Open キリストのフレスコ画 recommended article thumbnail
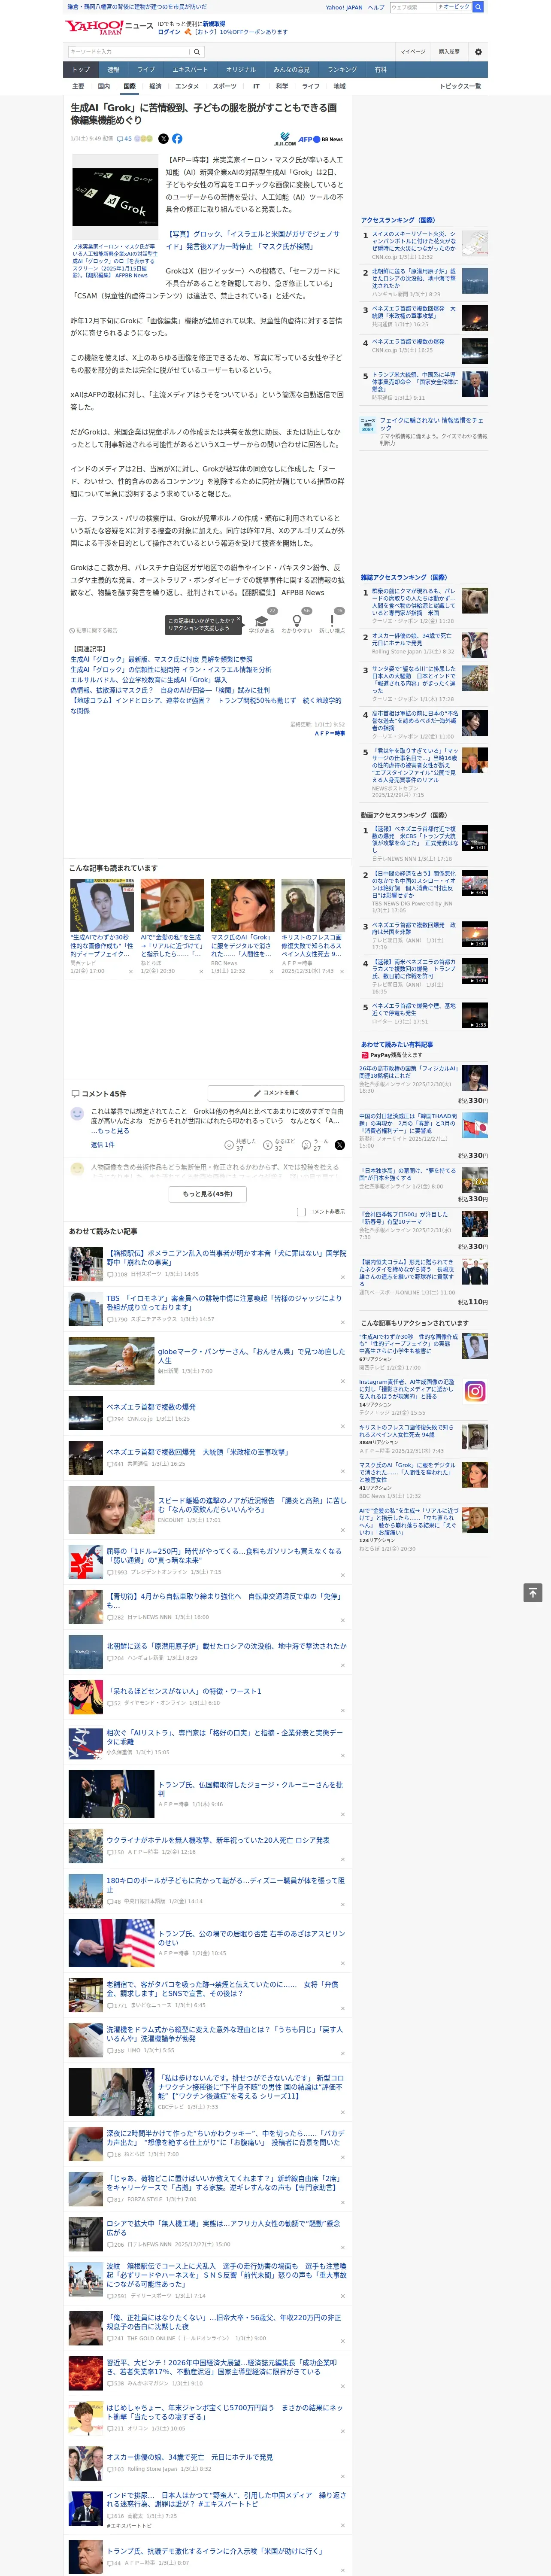Image resolution: width=551 pixels, height=2576 pixels. [x=312, y=905]
